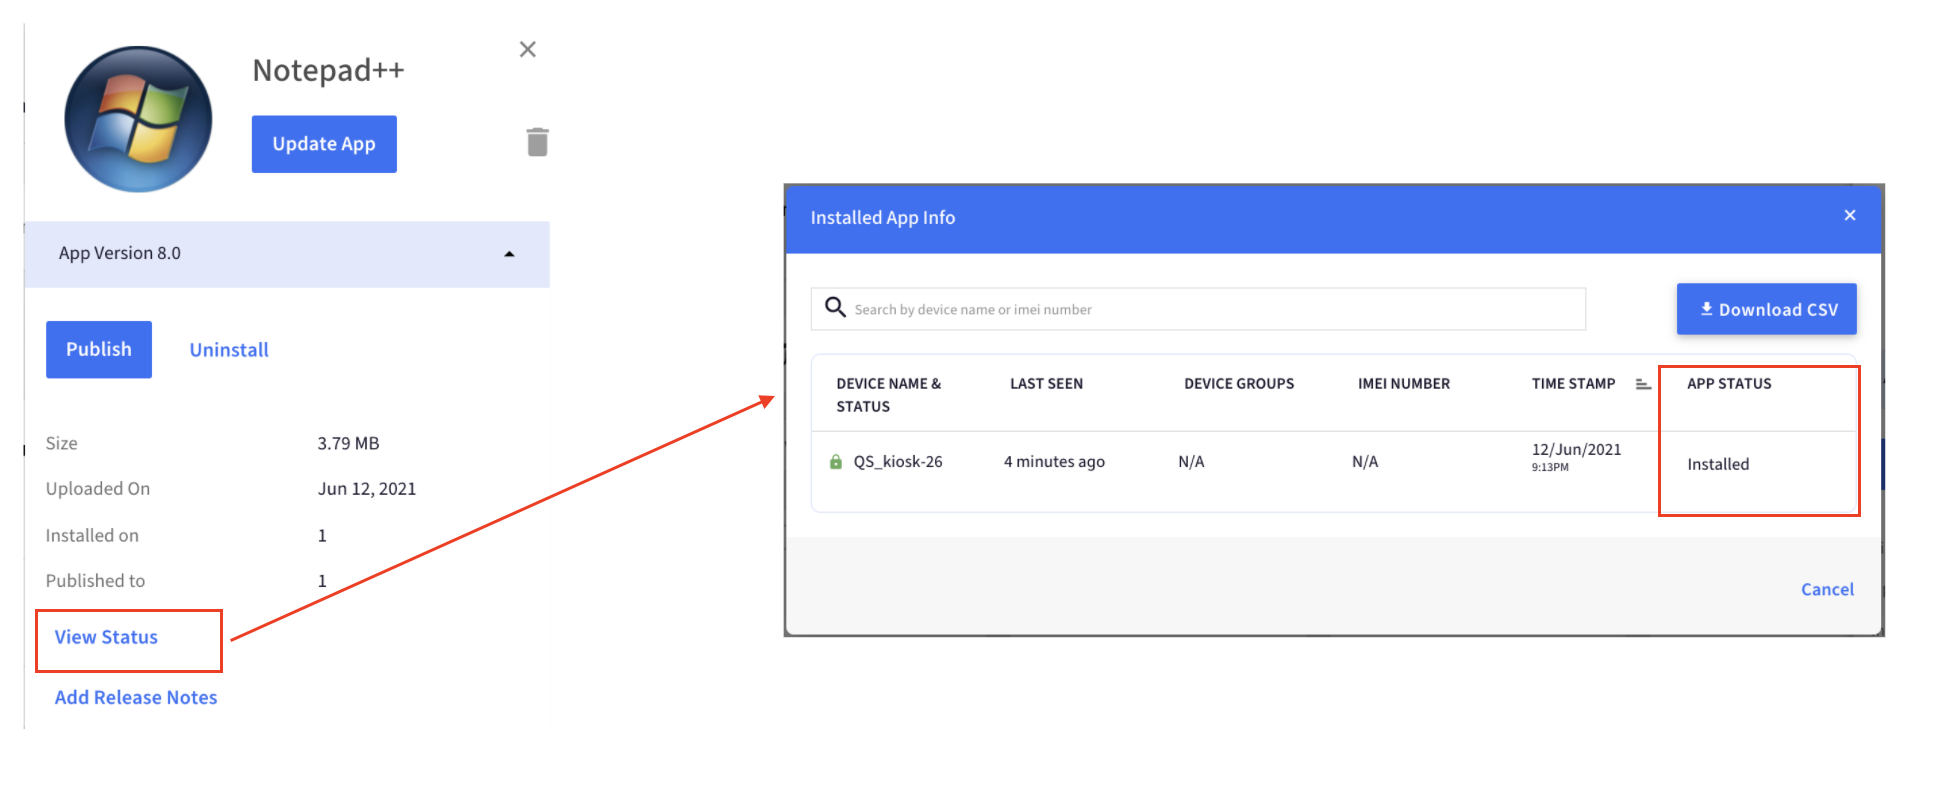Click the Uninstall link
Viewport: 1946px width, 796px height.
(x=229, y=350)
